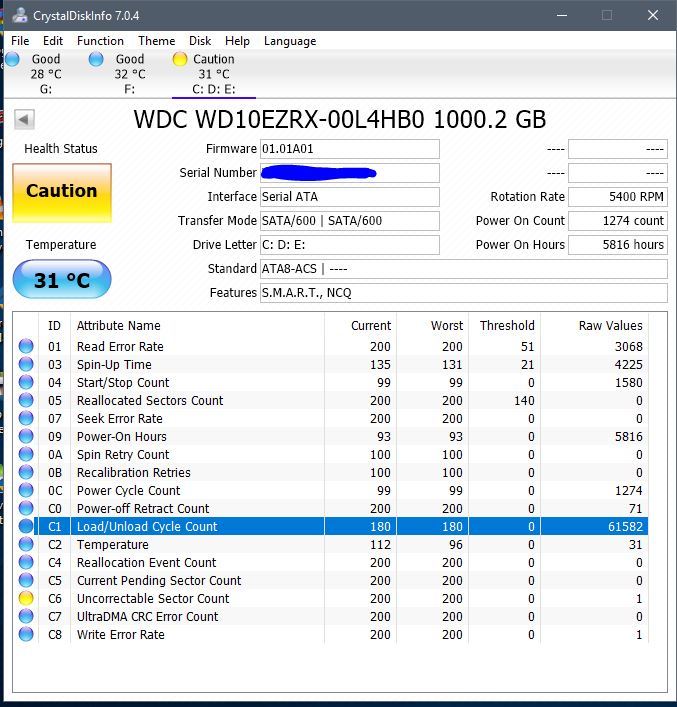677x707 pixels.
Task: Click the CrystalDiskInfo app icon in title bar
Action: (x=20, y=15)
